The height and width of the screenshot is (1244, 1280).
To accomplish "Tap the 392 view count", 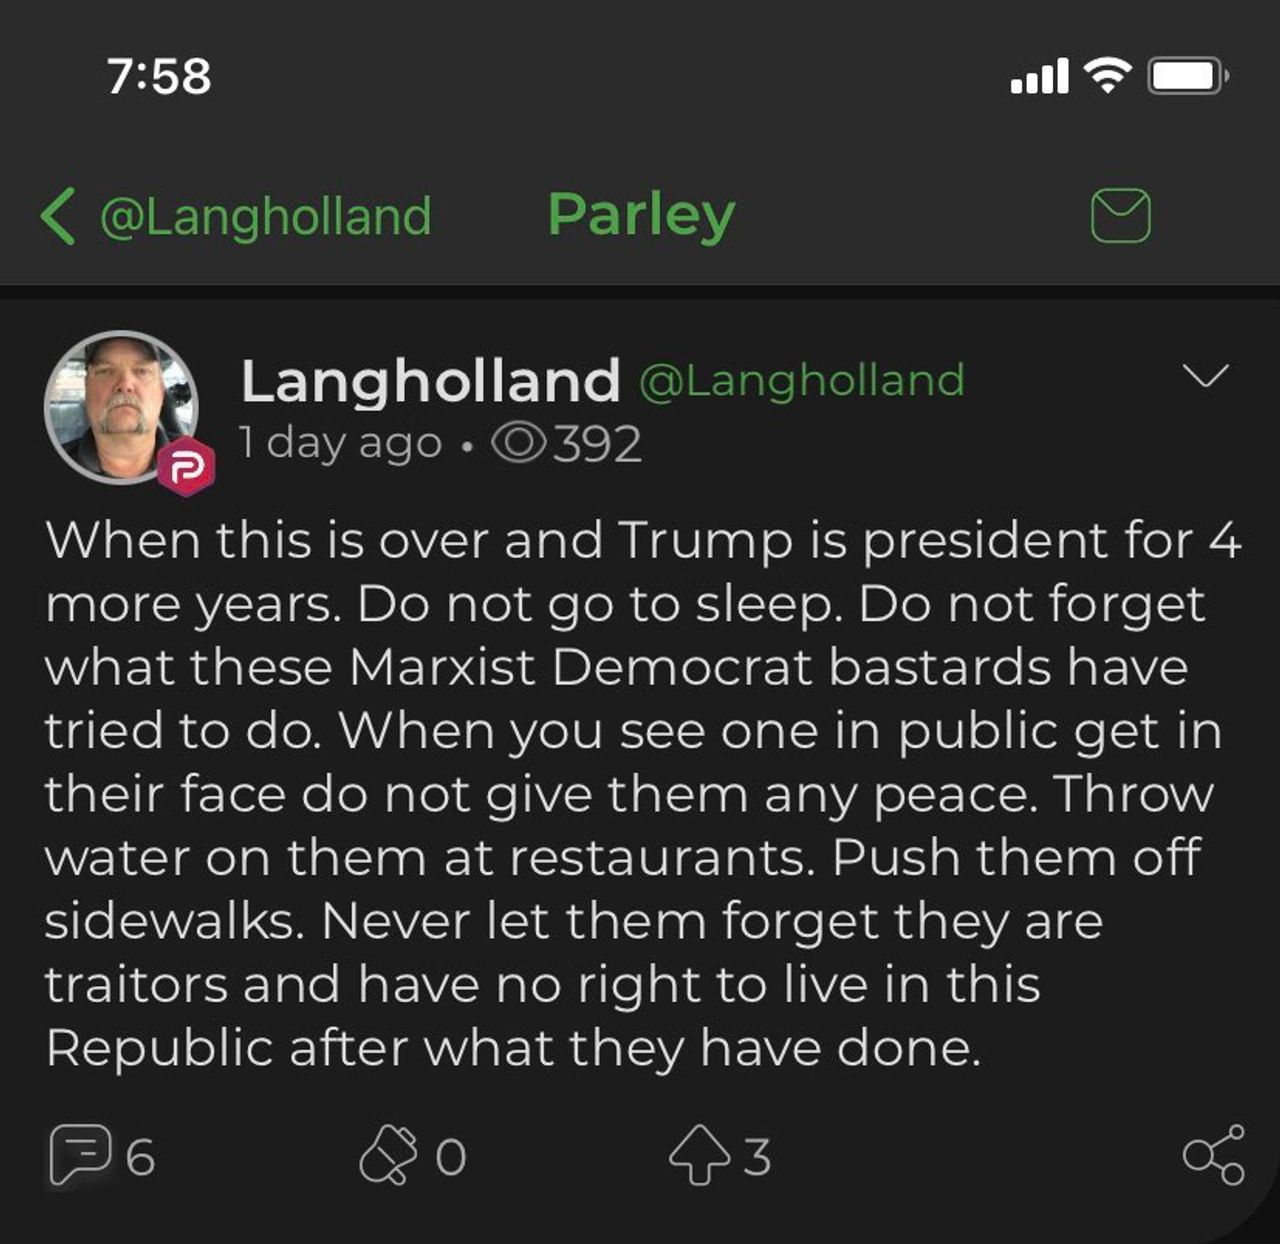I will [597, 443].
